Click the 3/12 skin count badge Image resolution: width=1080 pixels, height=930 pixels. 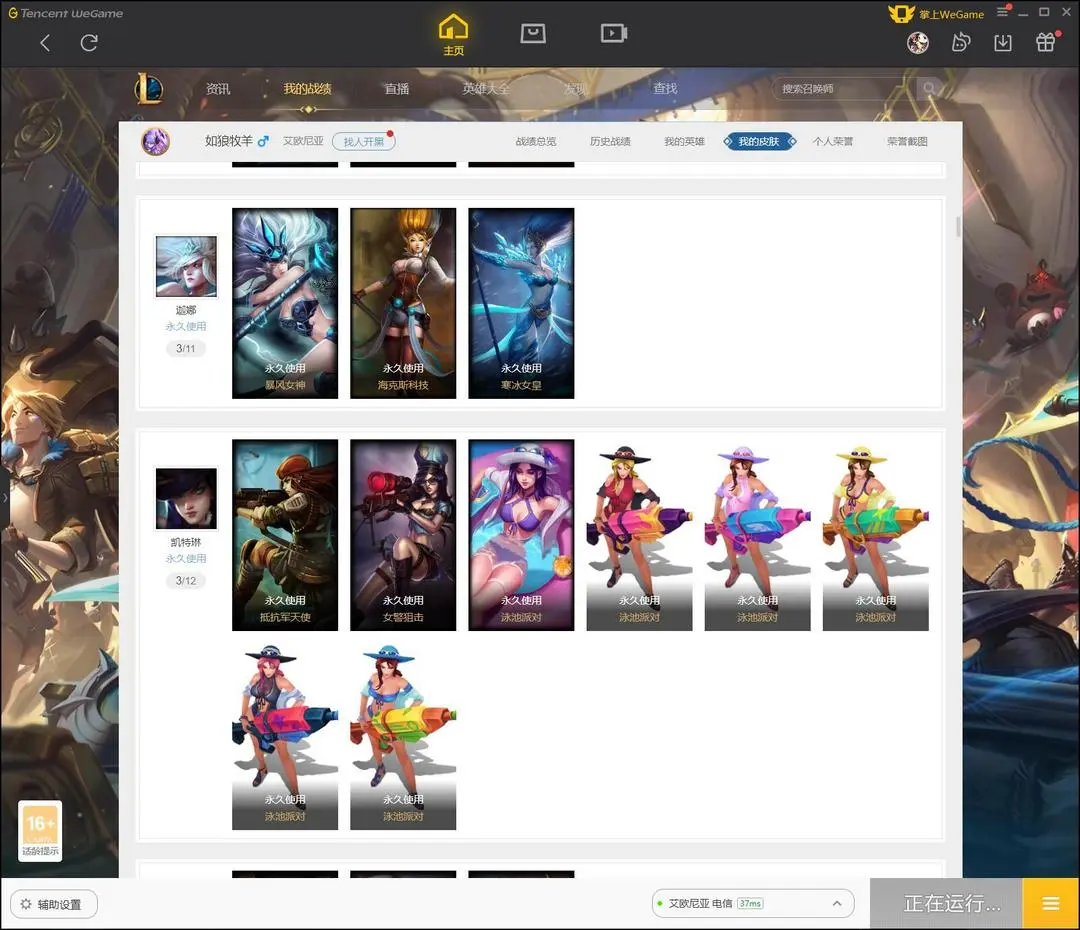(x=186, y=581)
